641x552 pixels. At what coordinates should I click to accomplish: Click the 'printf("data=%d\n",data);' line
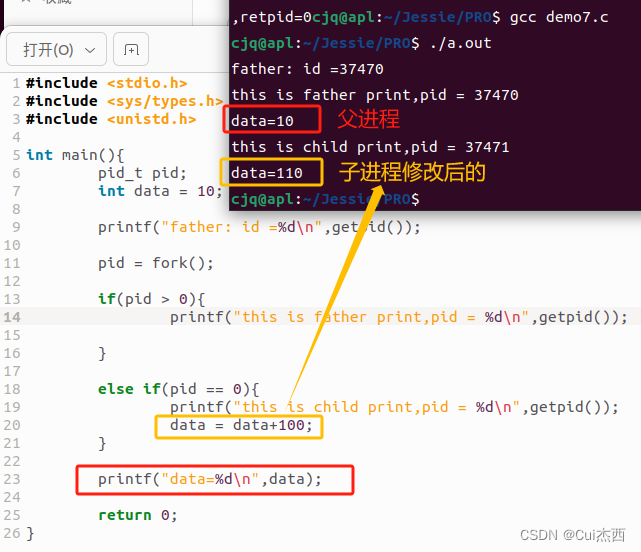coord(210,479)
